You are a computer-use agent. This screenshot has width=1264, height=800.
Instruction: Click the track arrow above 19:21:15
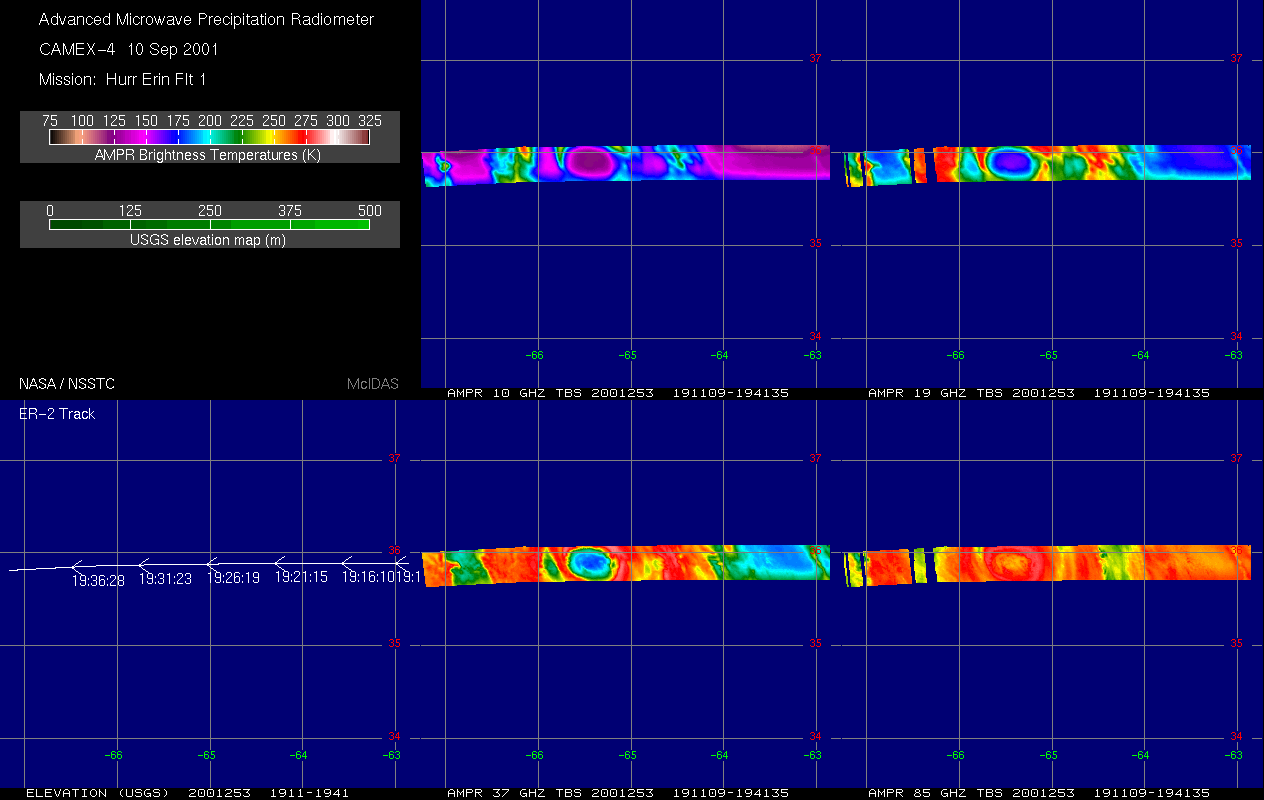pyautogui.click(x=280, y=563)
